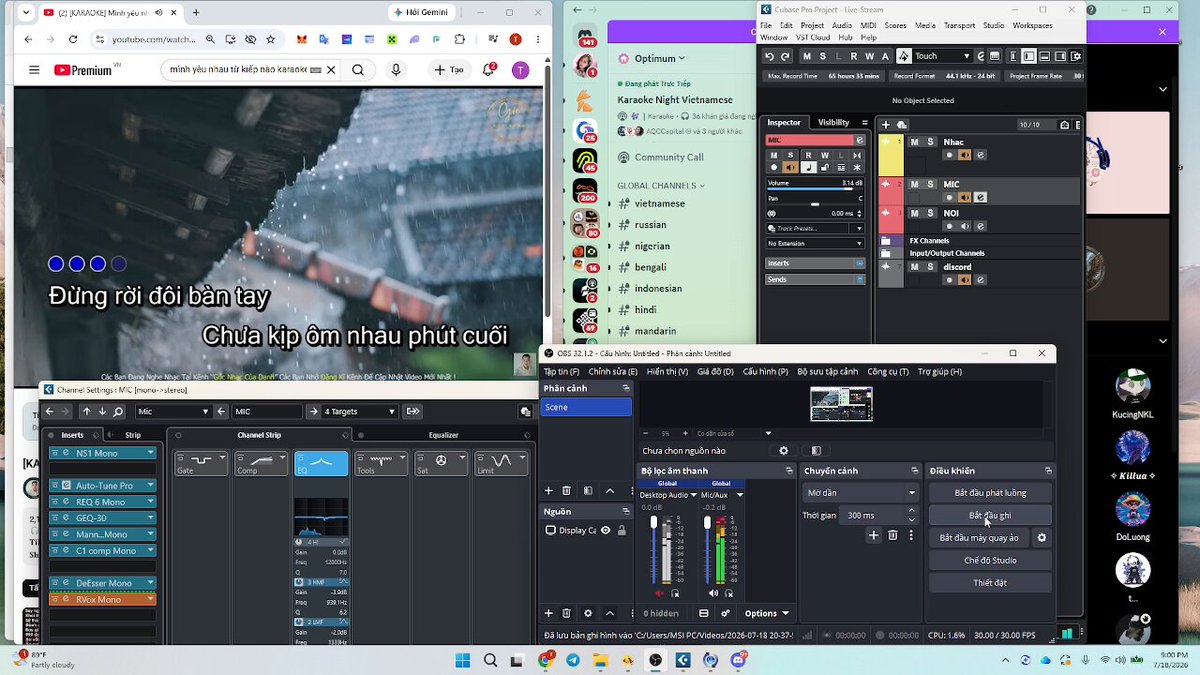1200x675 pixels.
Task: Click the Bắt đầu phát luồng button
Action: point(990,493)
